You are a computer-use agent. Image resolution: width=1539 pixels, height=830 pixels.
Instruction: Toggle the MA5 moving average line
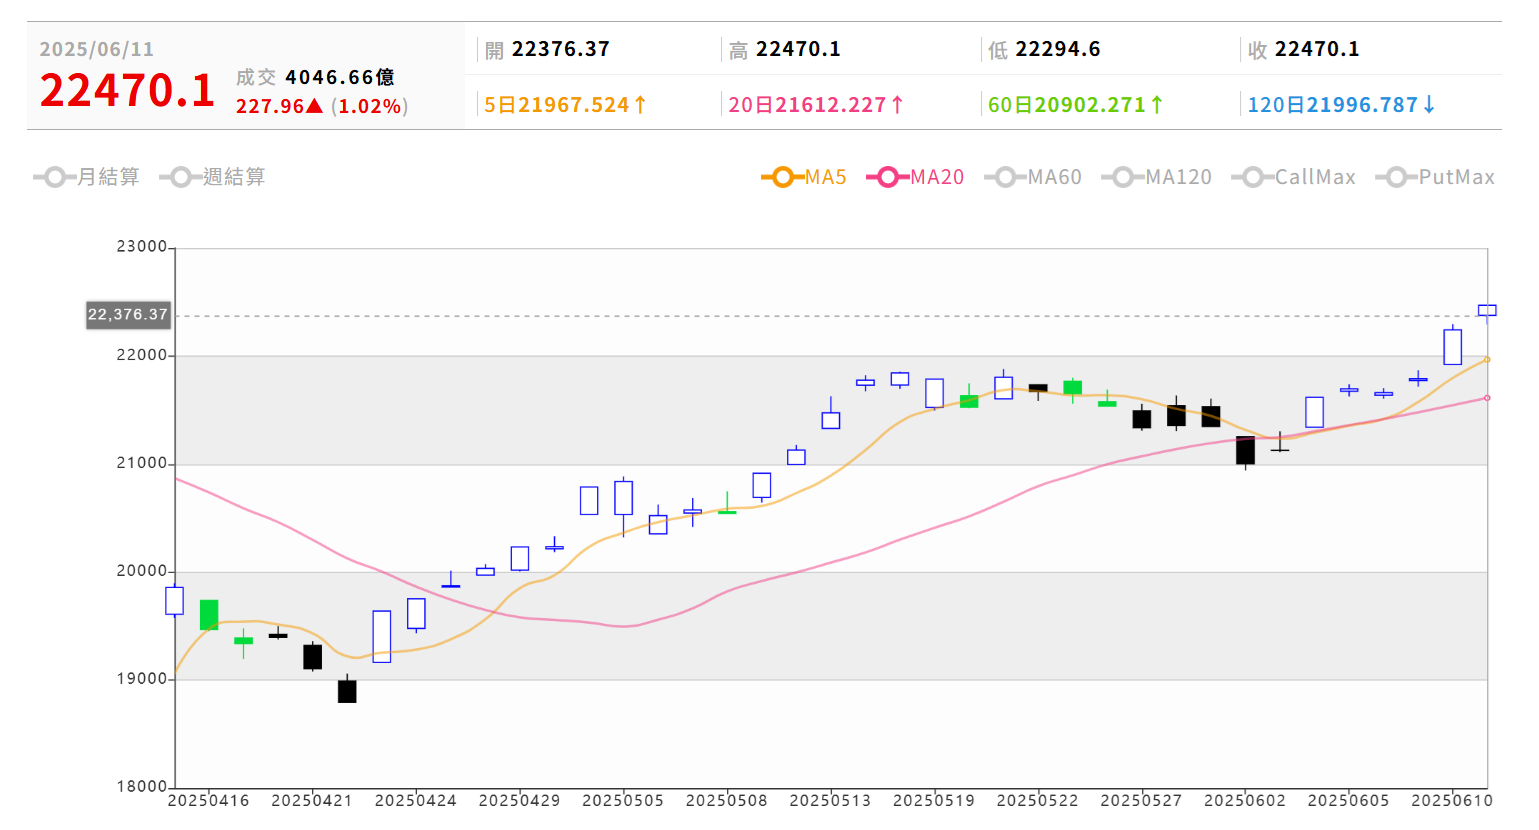point(804,177)
